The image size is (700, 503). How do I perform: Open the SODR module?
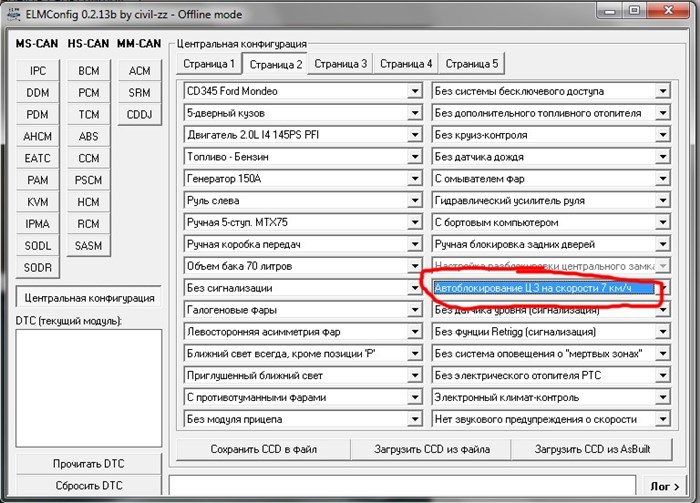38,268
